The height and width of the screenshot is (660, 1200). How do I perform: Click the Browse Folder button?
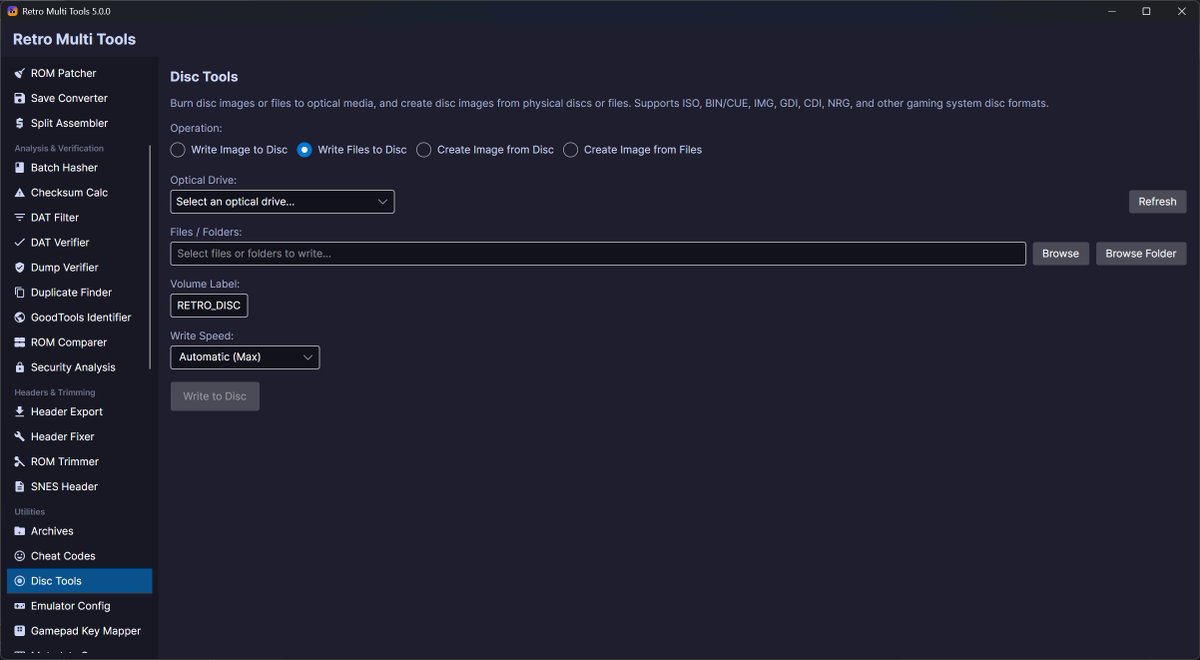(1141, 253)
